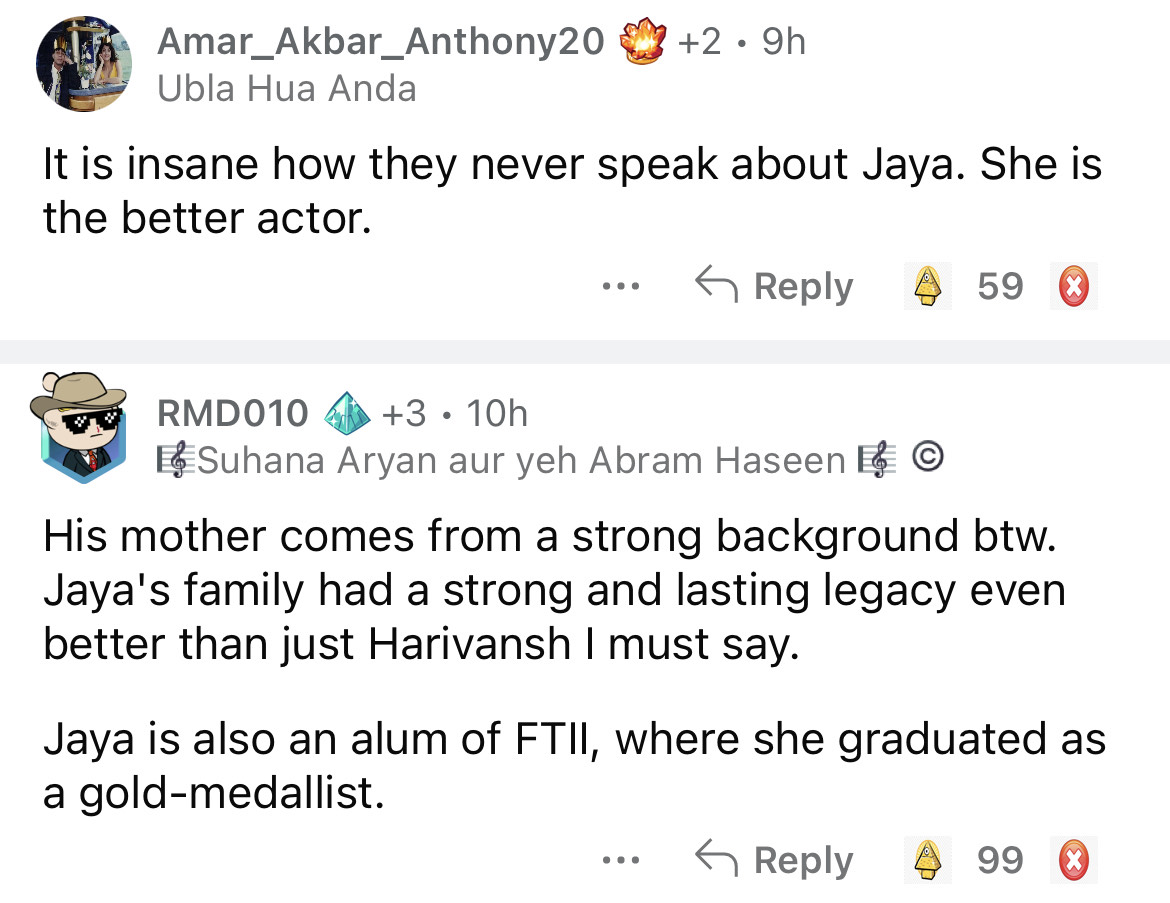1170x903 pixels.
Task: Click the 9h timestamp
Action: [783, 41]
